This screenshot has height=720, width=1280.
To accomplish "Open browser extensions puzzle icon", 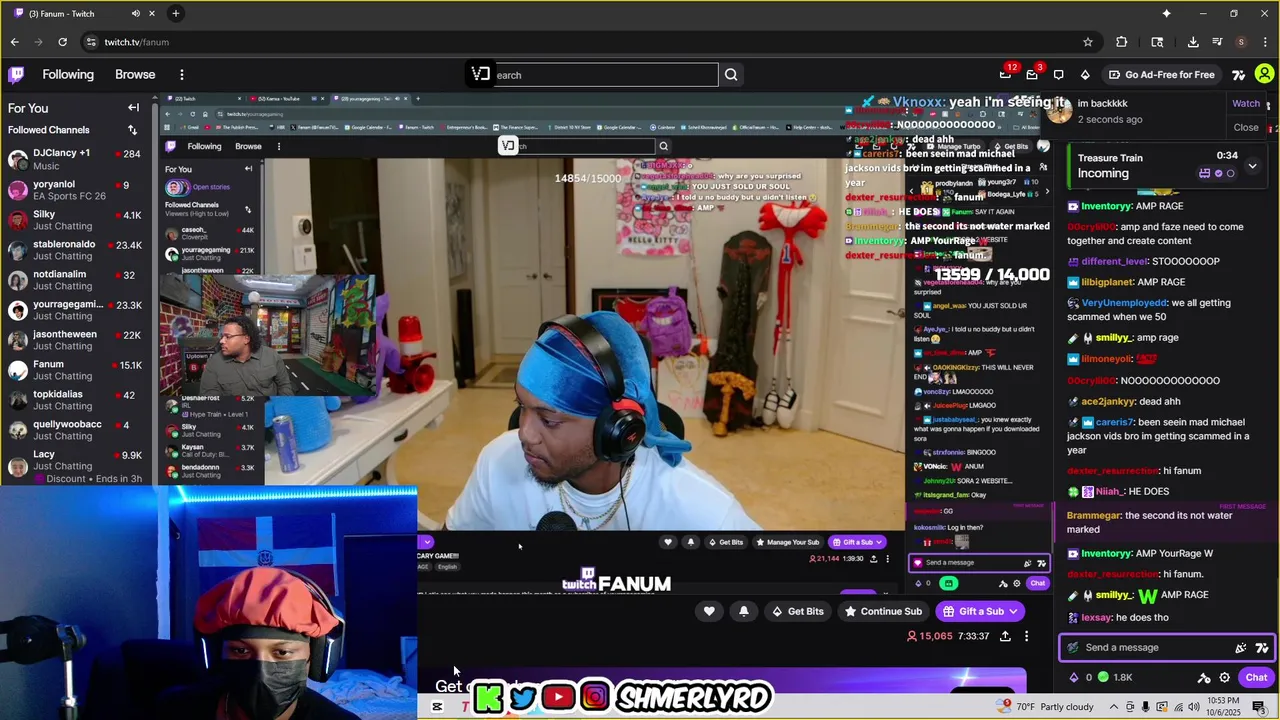I will tap(1121, 42).
